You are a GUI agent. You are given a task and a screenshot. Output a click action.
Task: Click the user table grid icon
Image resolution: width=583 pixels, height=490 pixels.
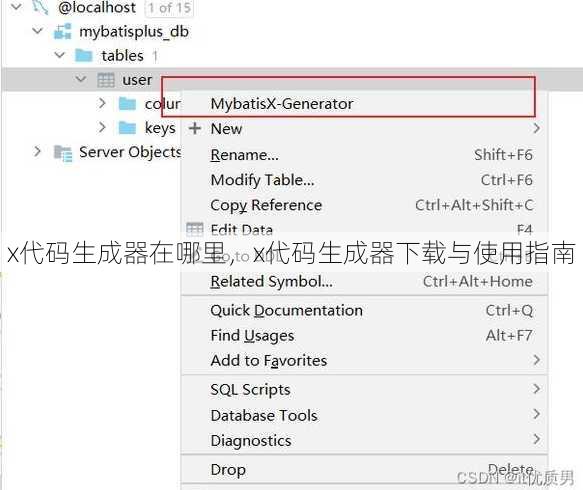tap(106, 80)
